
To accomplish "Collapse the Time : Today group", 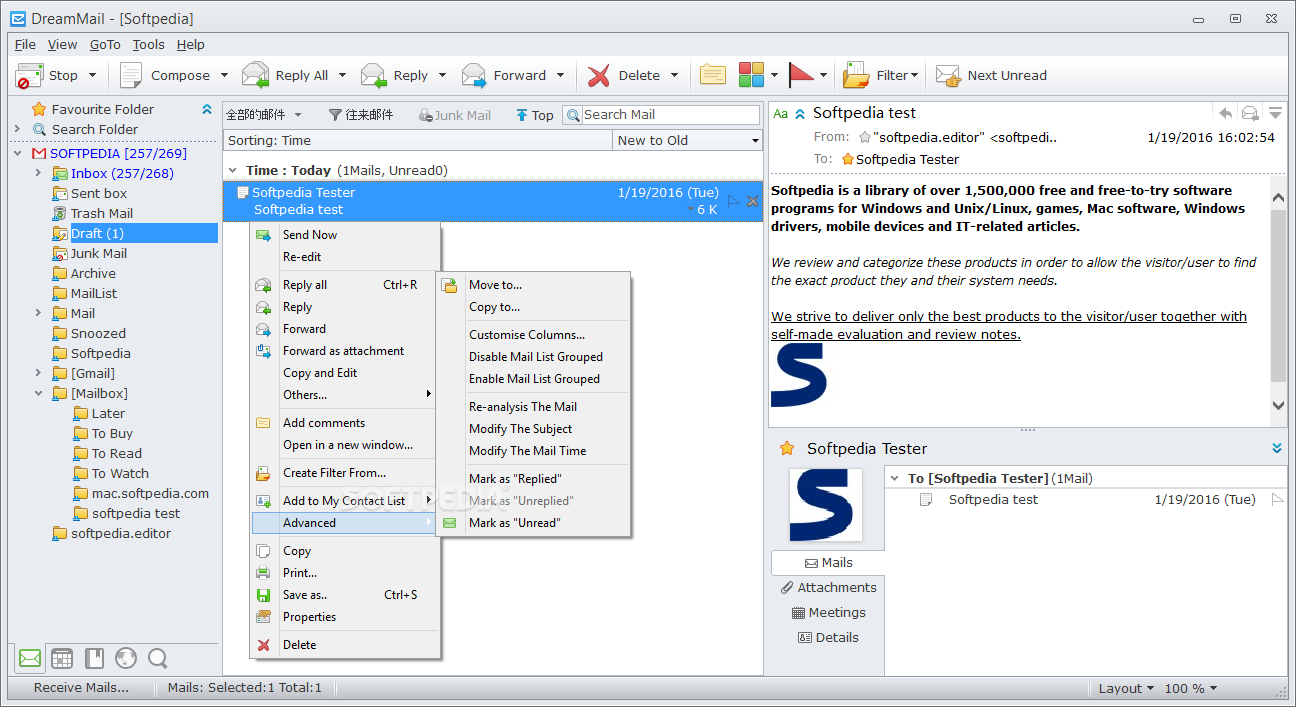I will (x=233, y=171).
